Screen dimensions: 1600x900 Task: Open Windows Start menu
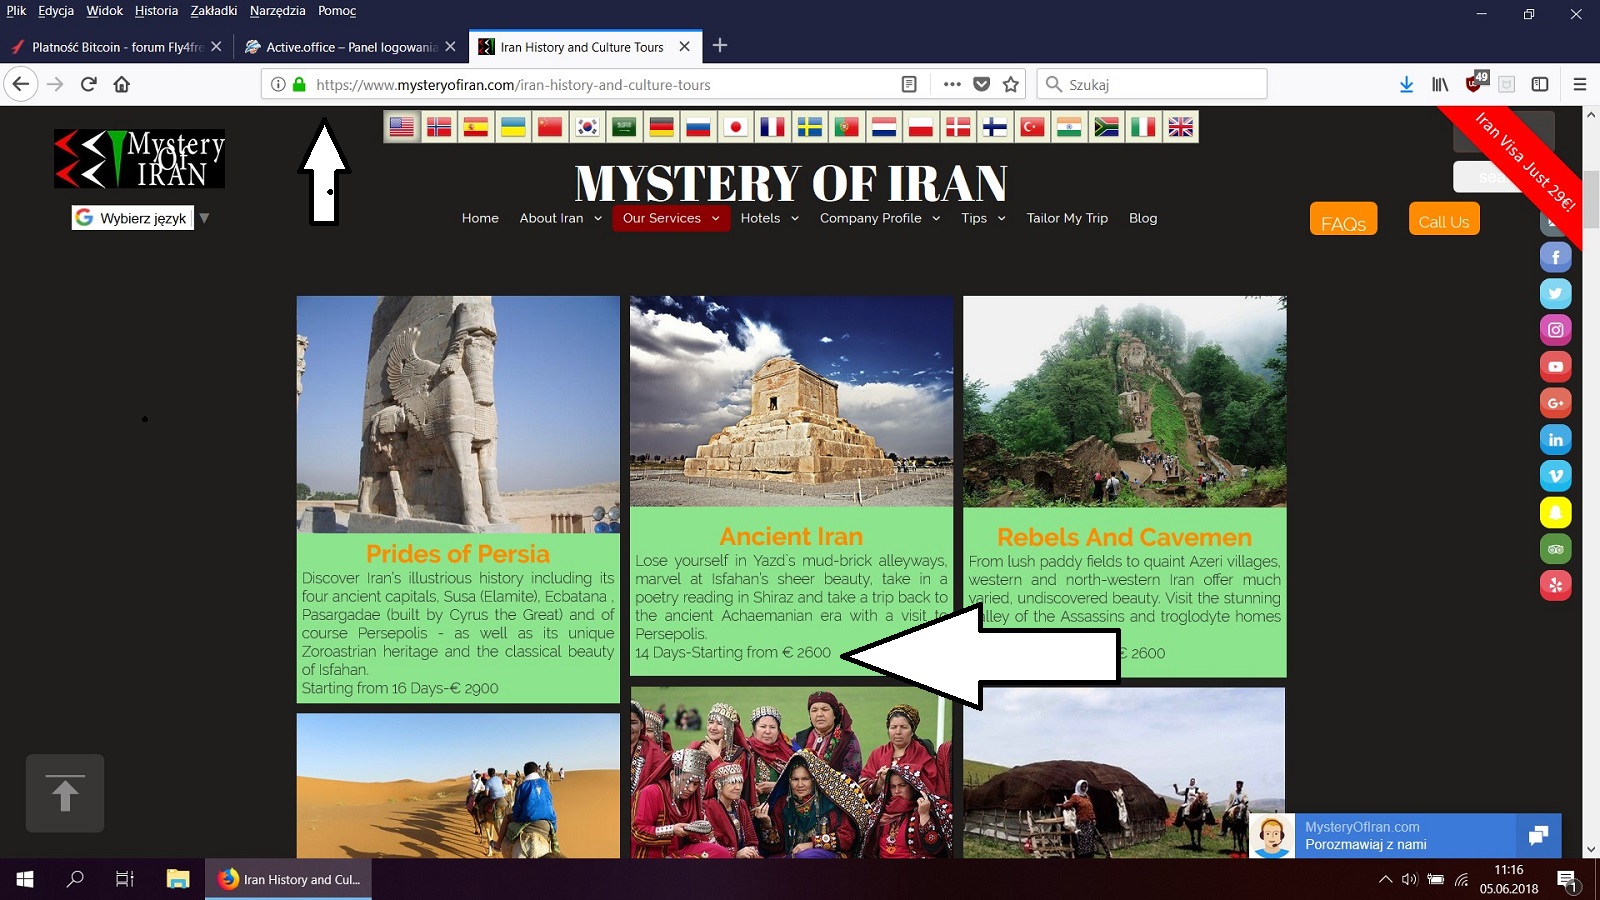pos(25,879)
